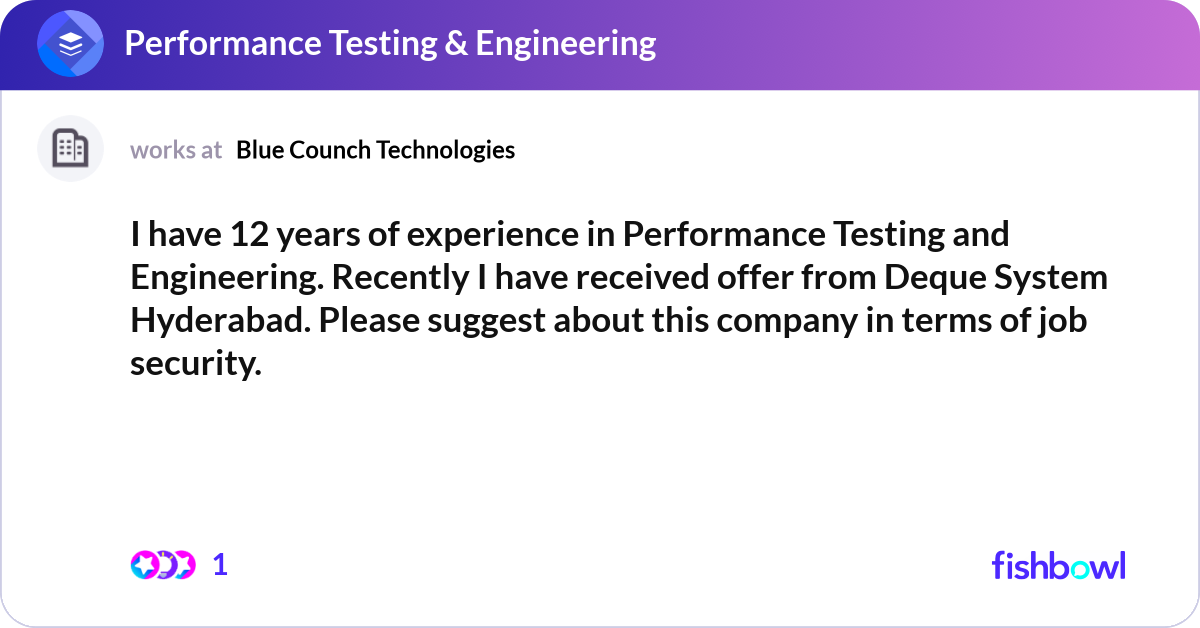
Task: Click the 'works at' label
Action: (176, 150)
